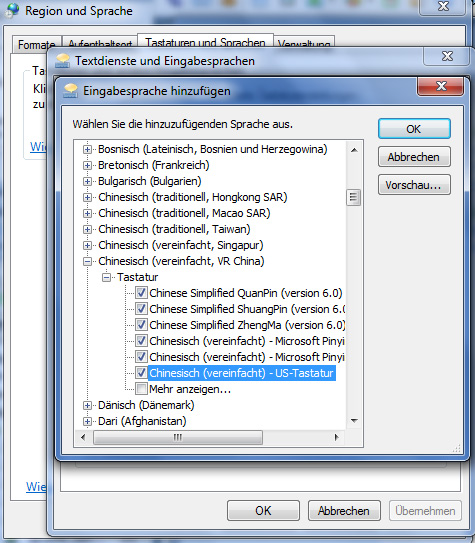Select Chinesisch (traditionell, Hongkong SAR) label
475x543 pixels.
[x=193, y=197]
